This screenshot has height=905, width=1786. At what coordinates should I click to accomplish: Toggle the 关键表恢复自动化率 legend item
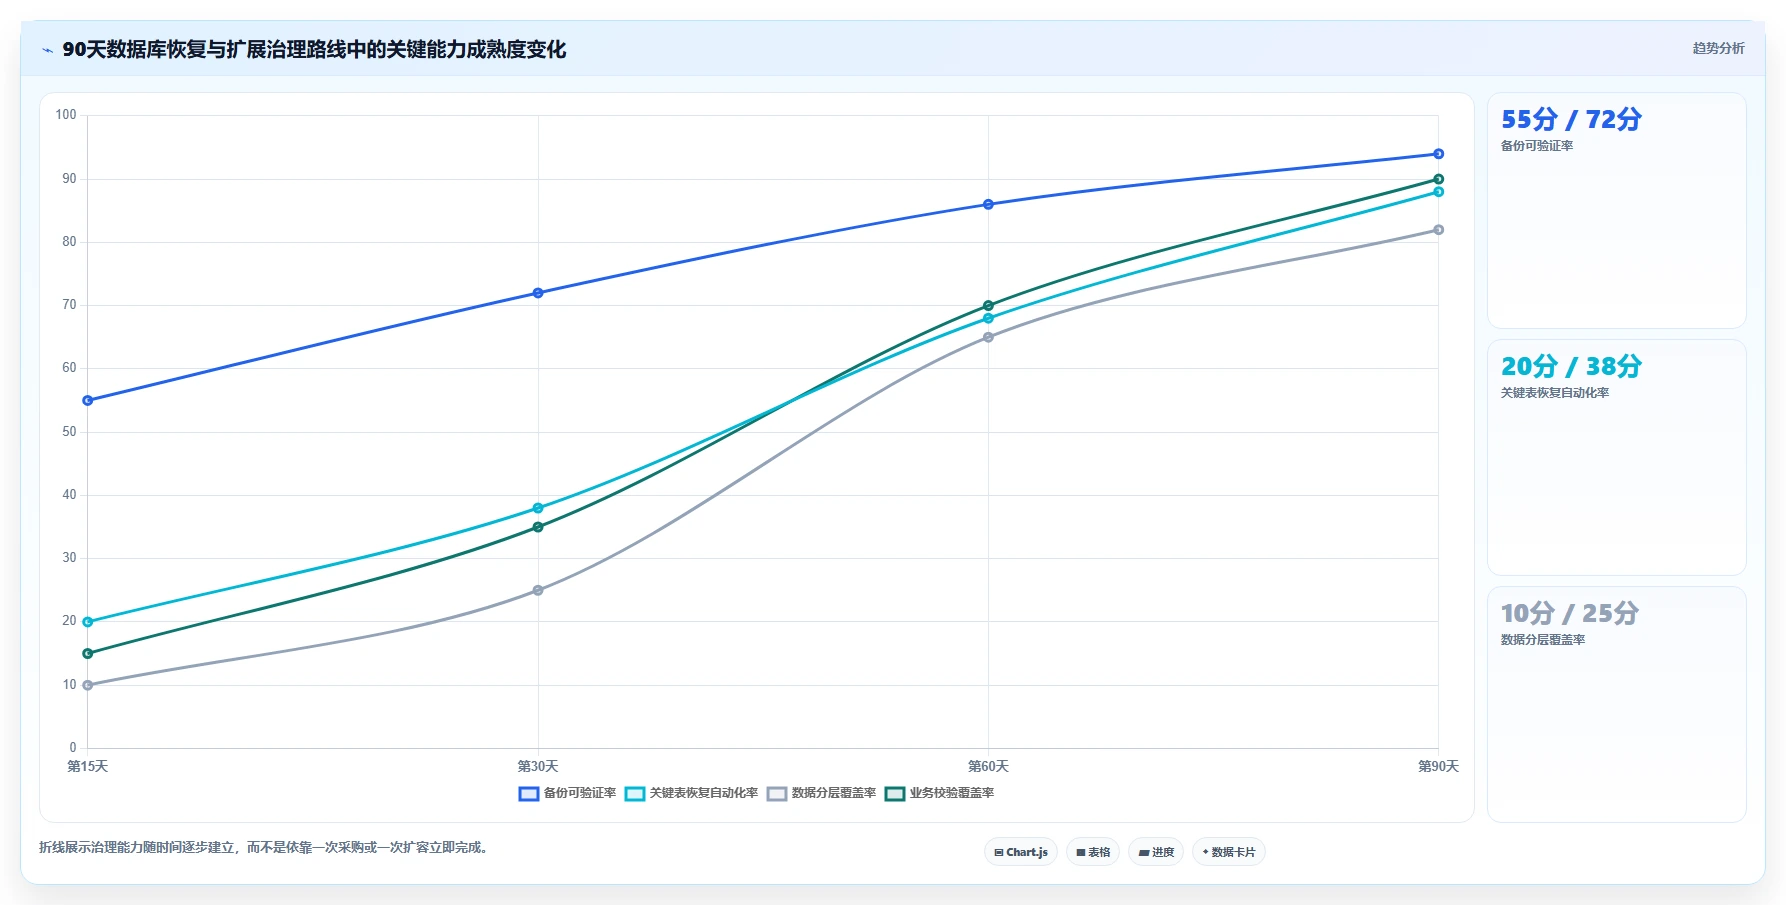coord(691,793)
